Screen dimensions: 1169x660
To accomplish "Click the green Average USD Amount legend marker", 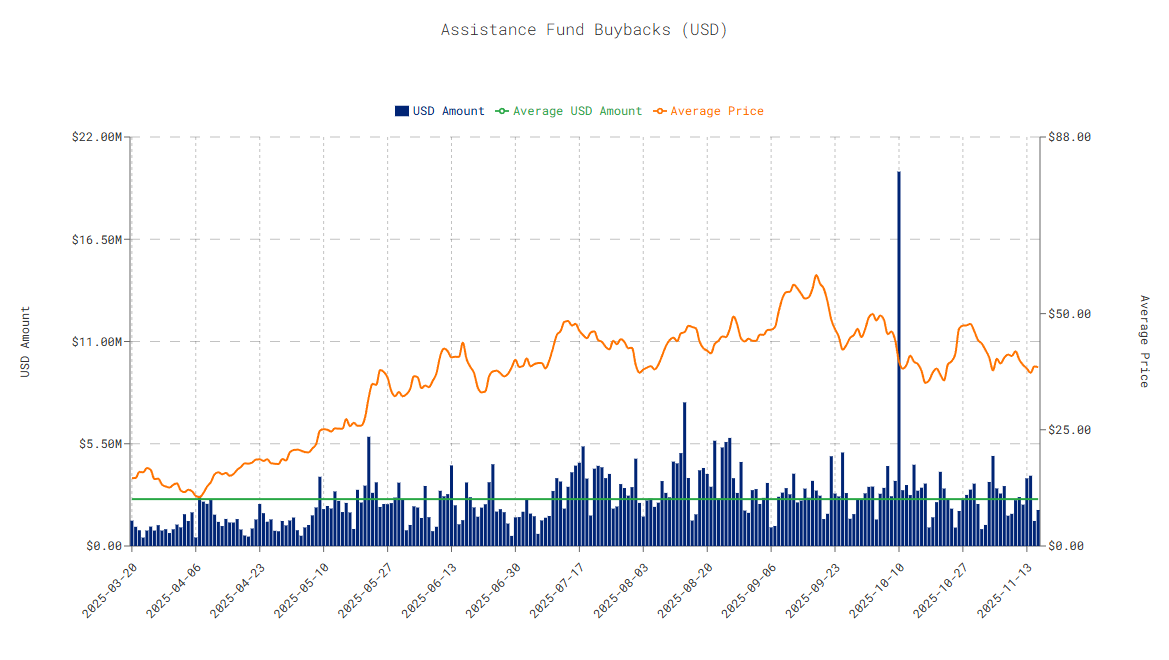I will click(x=503, y=111).
